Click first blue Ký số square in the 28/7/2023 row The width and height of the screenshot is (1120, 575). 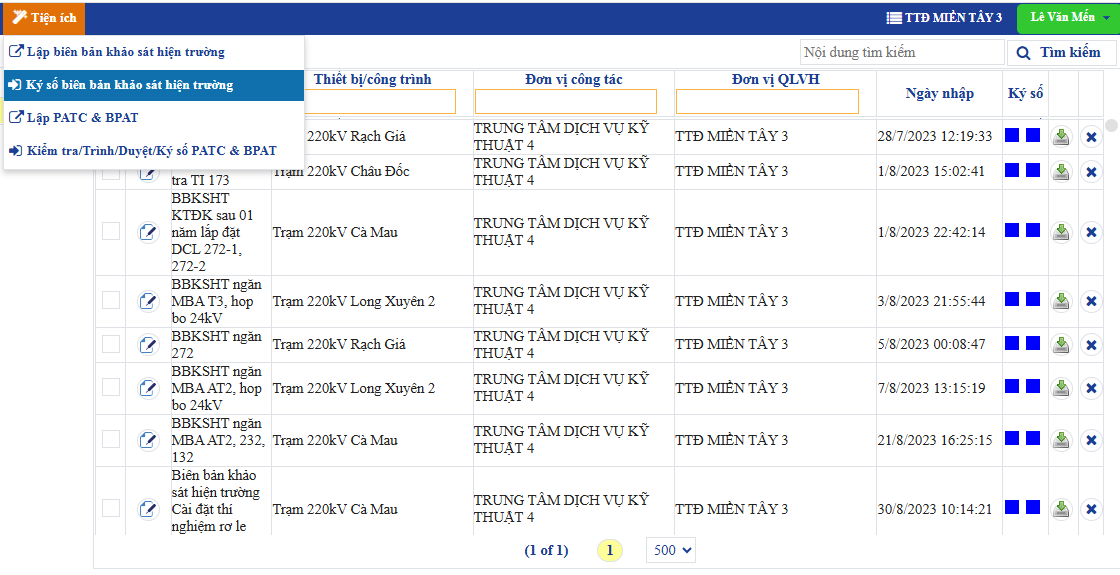point(1012,135)
